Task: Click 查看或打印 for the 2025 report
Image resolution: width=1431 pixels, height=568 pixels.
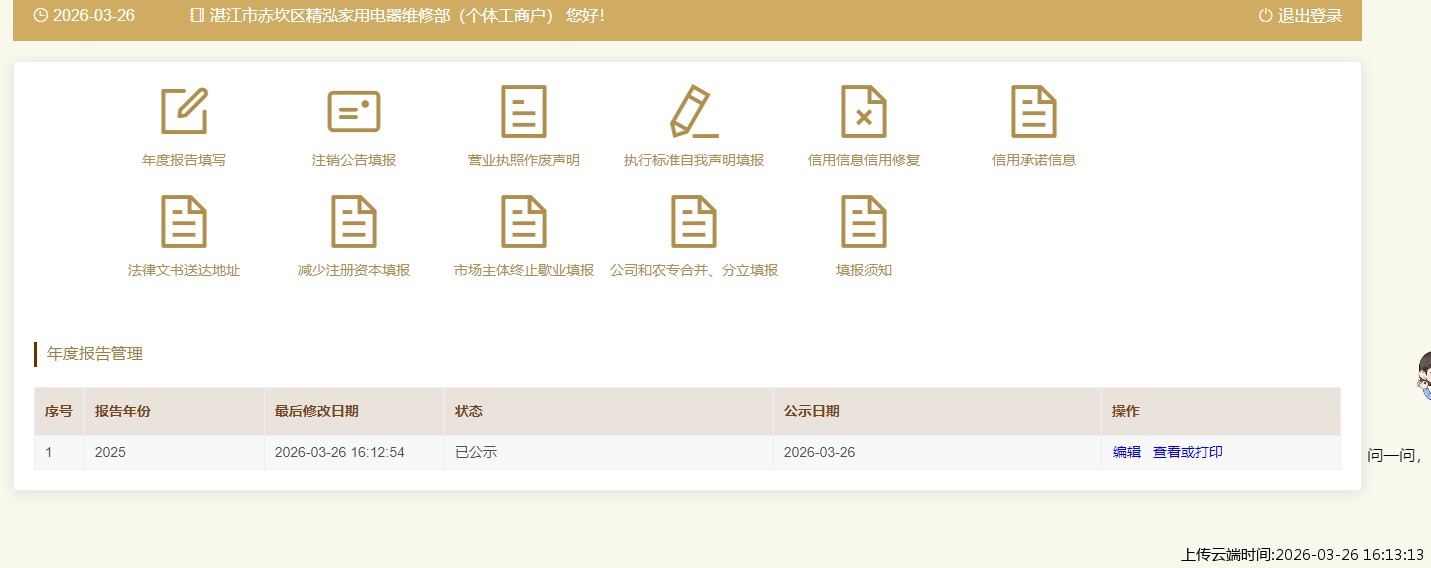Action: pyautogui.click(x=1188, y=452)
